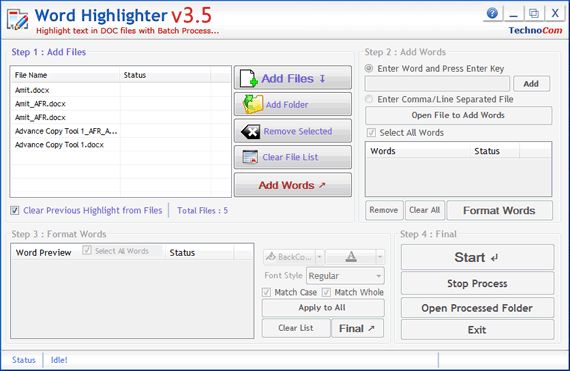Click the Add Files document icon
Viewport: 570px width, 371px height.
coord(249,78)
